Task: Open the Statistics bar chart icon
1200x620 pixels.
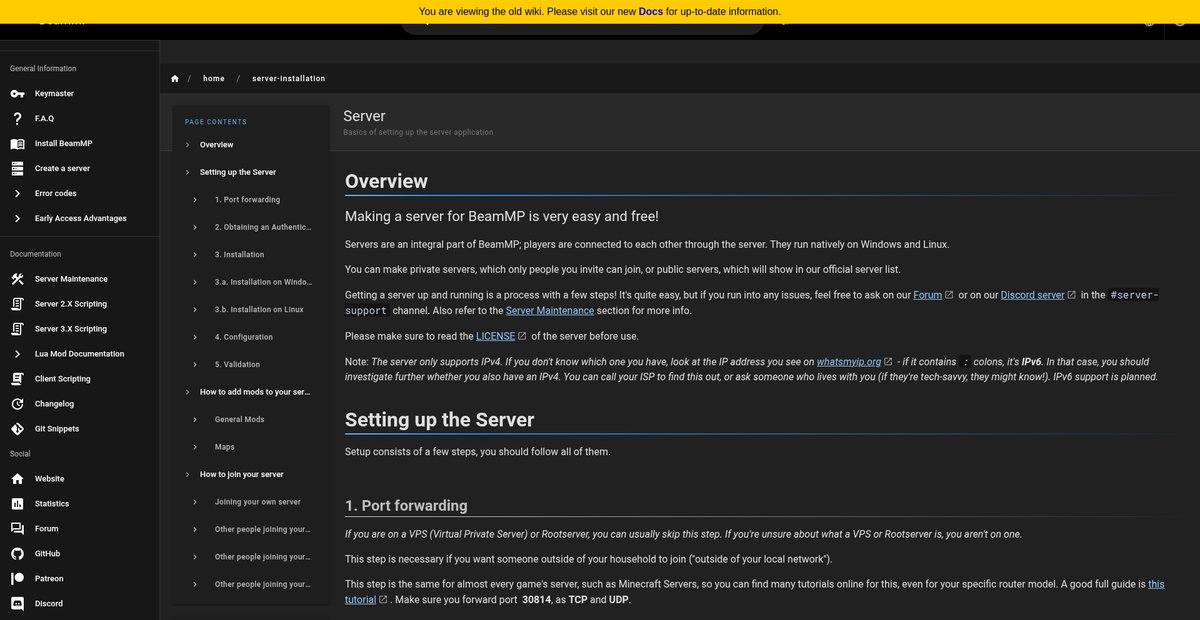Action: 17,504
